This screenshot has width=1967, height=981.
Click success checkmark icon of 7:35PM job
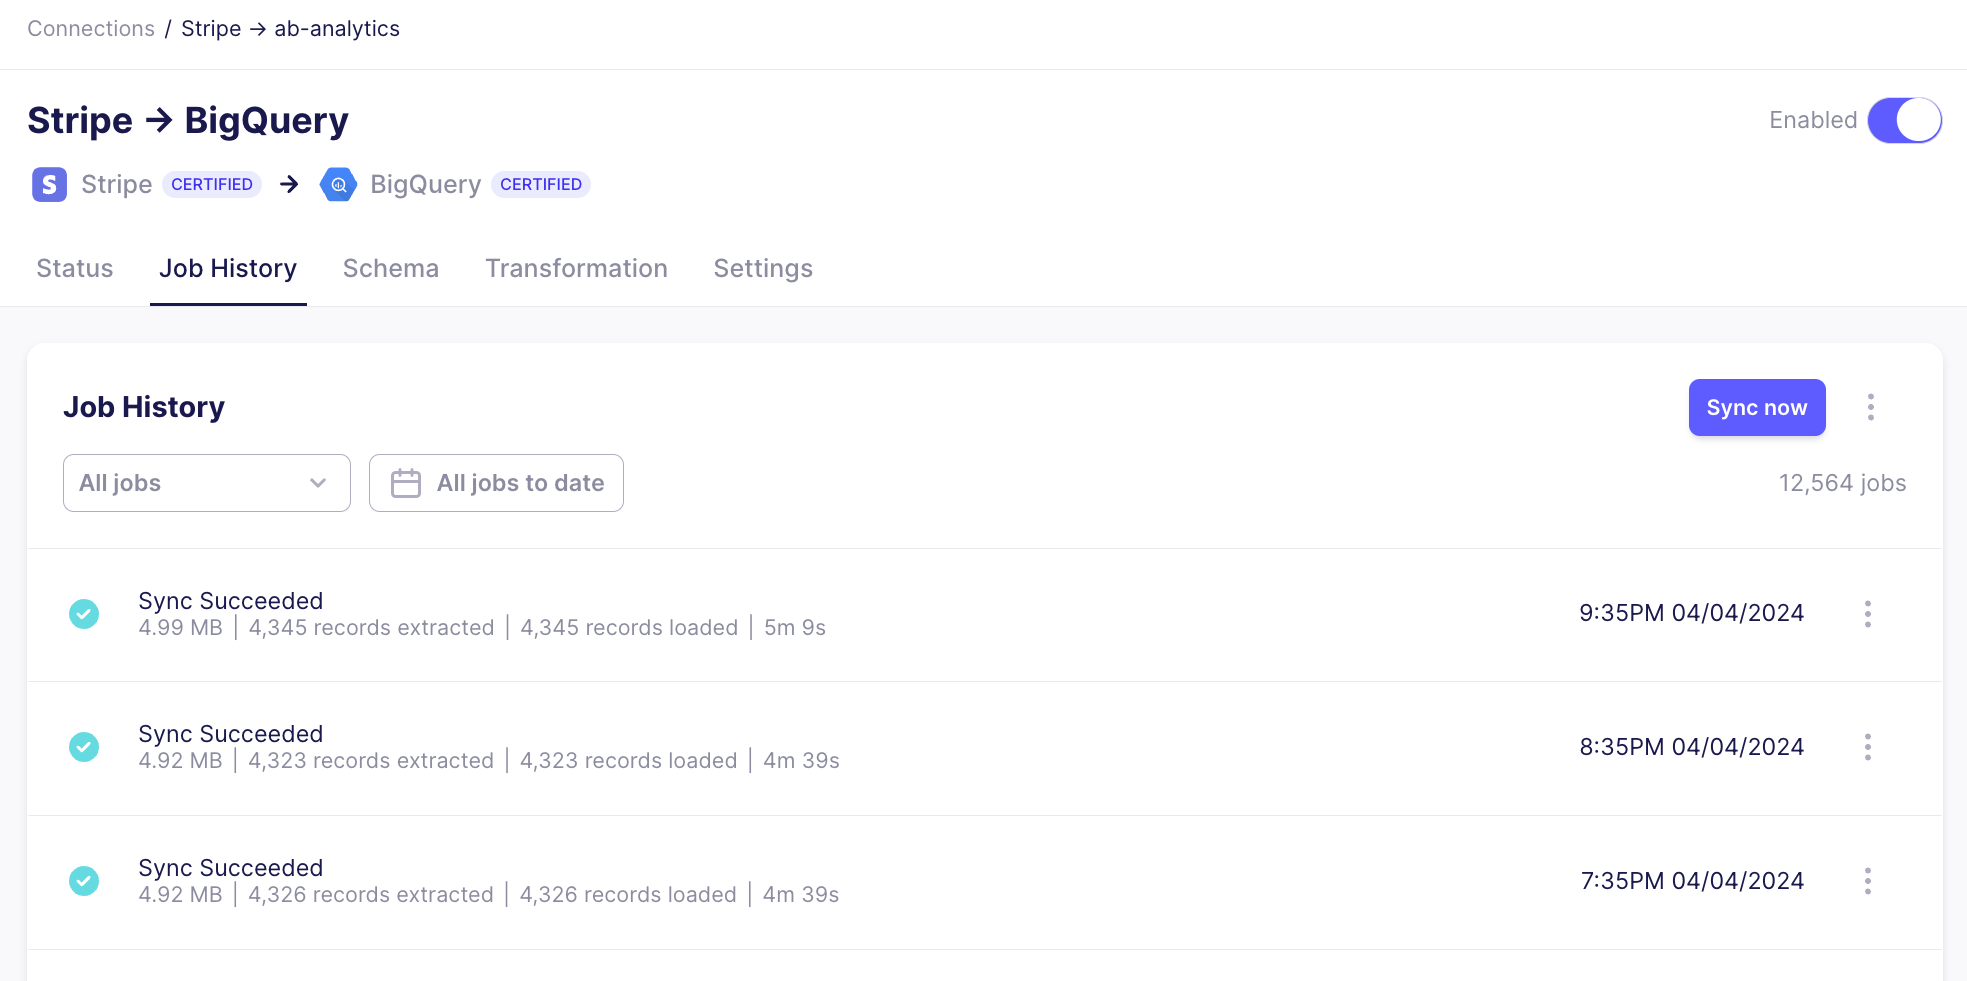[84, 881]
